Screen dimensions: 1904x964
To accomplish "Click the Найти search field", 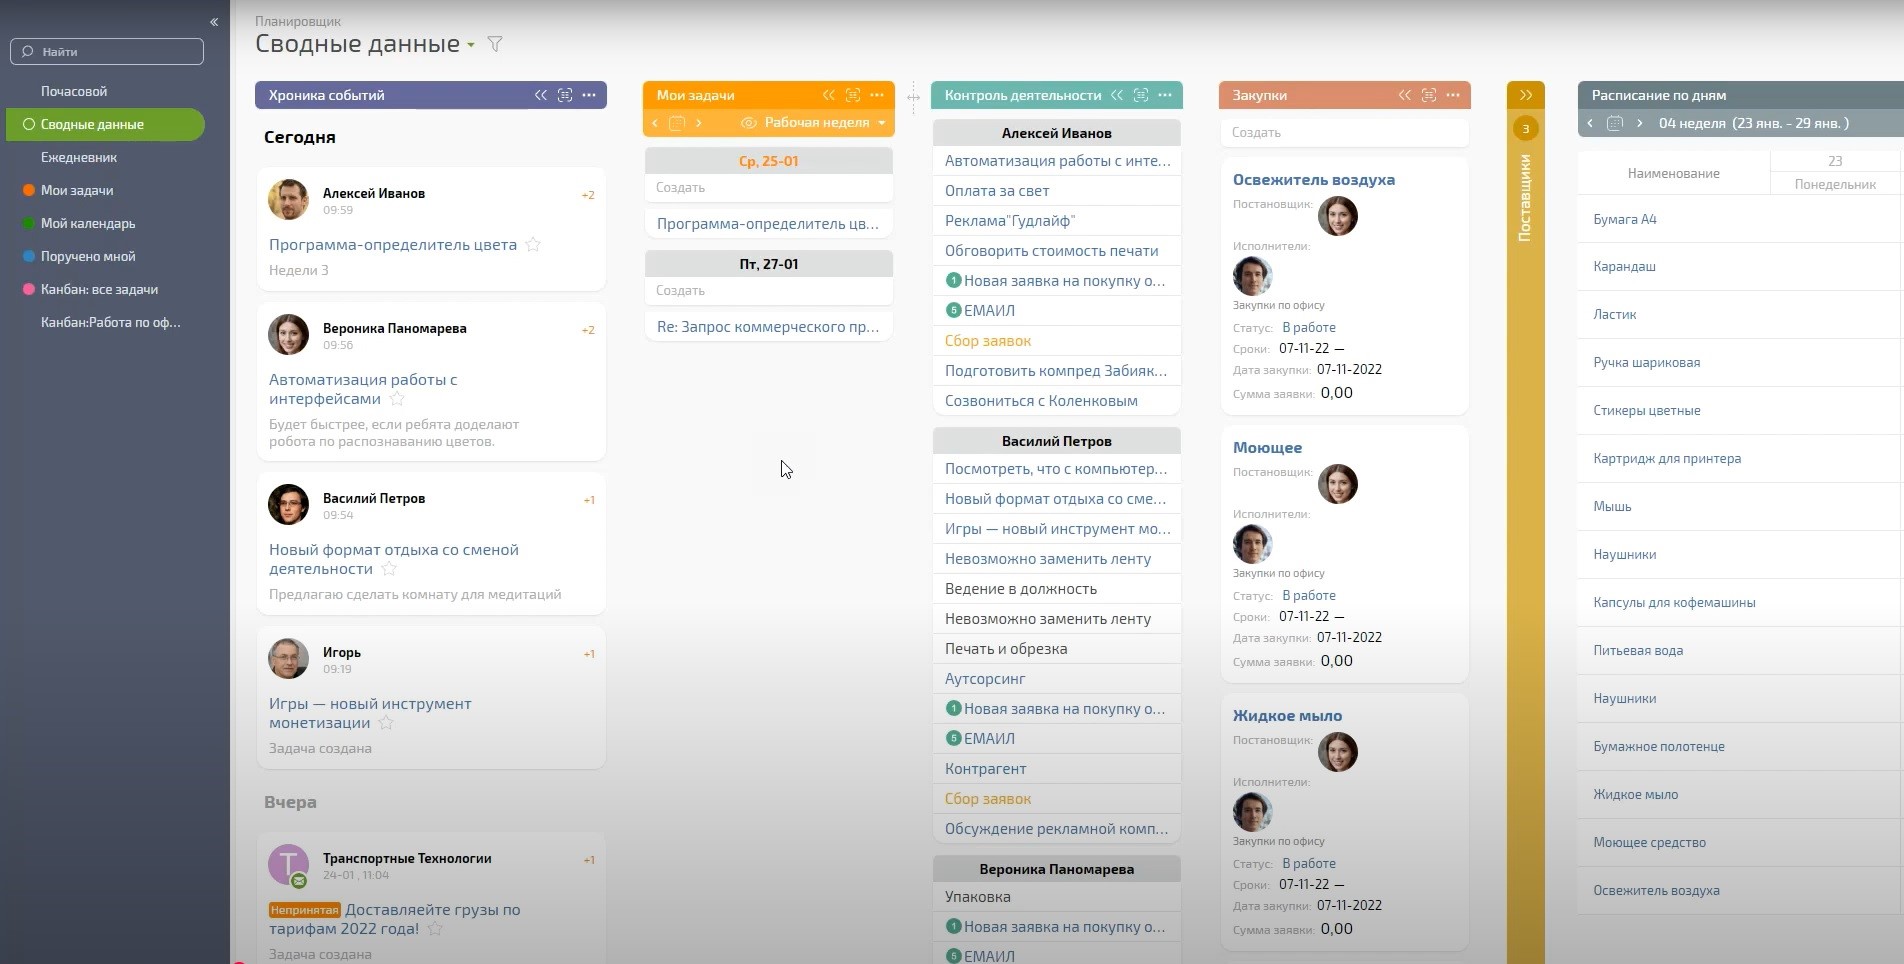I will pyautogui.click(x=107, y=51).
